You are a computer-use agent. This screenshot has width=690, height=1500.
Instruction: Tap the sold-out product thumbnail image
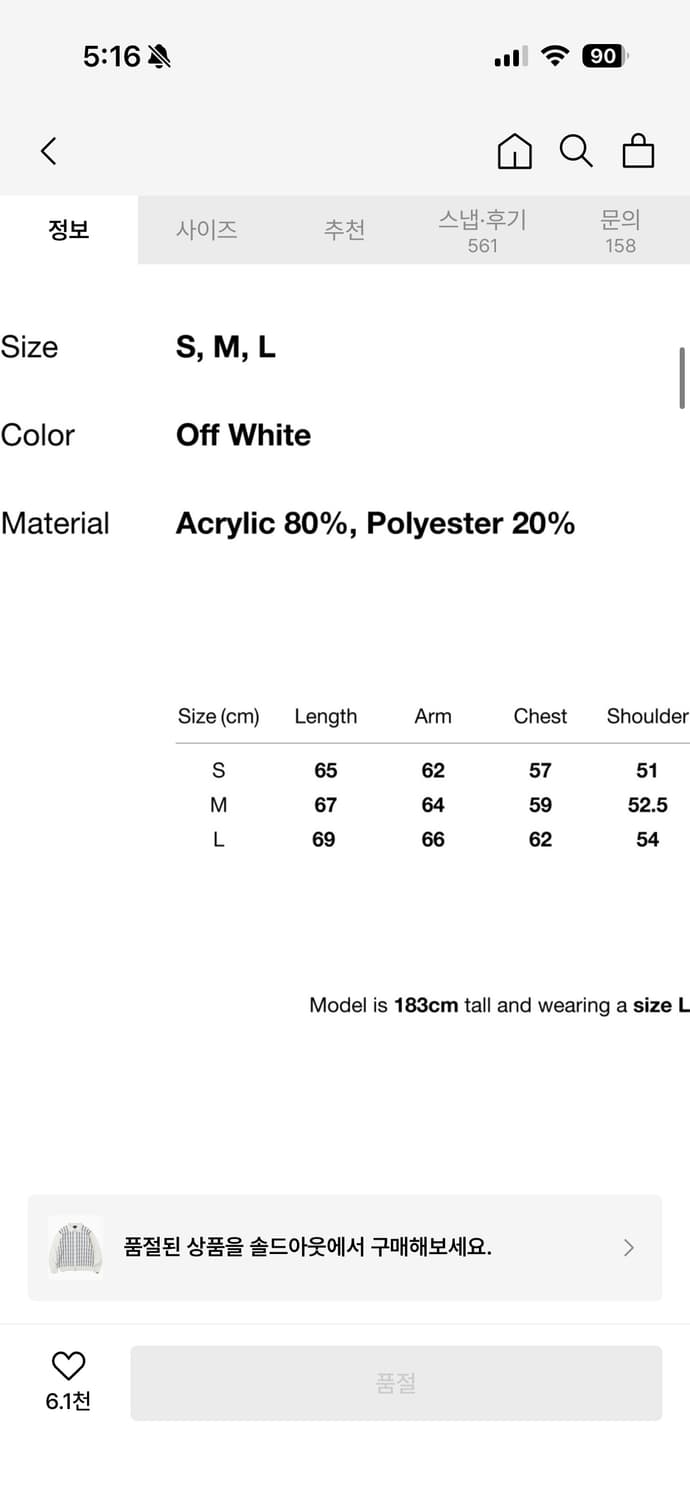(x=75, y=1247)
